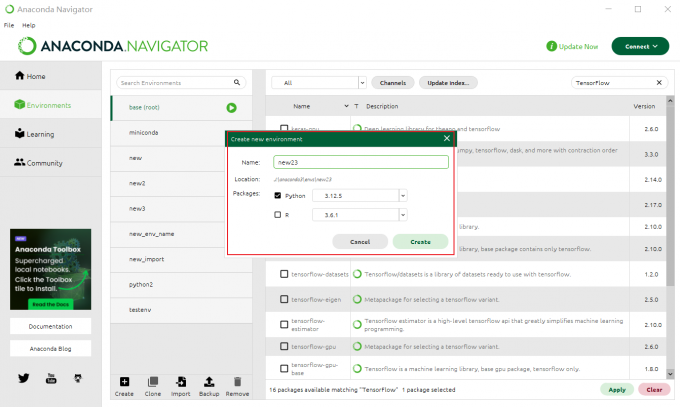Viewport: 680px width, 407px height.
Task: Click the Remove environment trash icon
Action: 237,382
